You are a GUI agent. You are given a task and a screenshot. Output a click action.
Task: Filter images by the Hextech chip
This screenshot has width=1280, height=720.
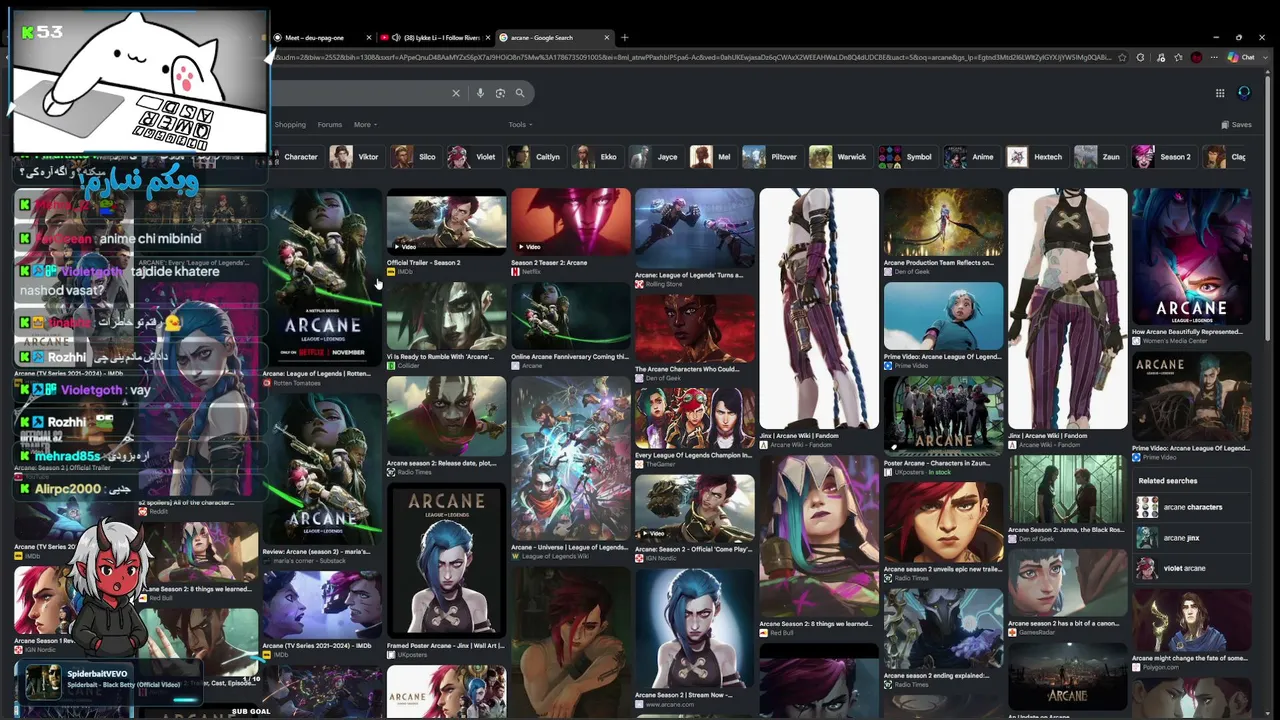tap(1037, 157)
